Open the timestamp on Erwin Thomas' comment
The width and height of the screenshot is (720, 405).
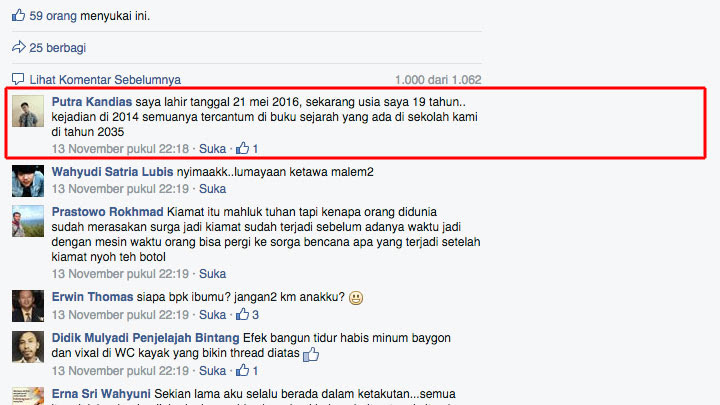120,315
